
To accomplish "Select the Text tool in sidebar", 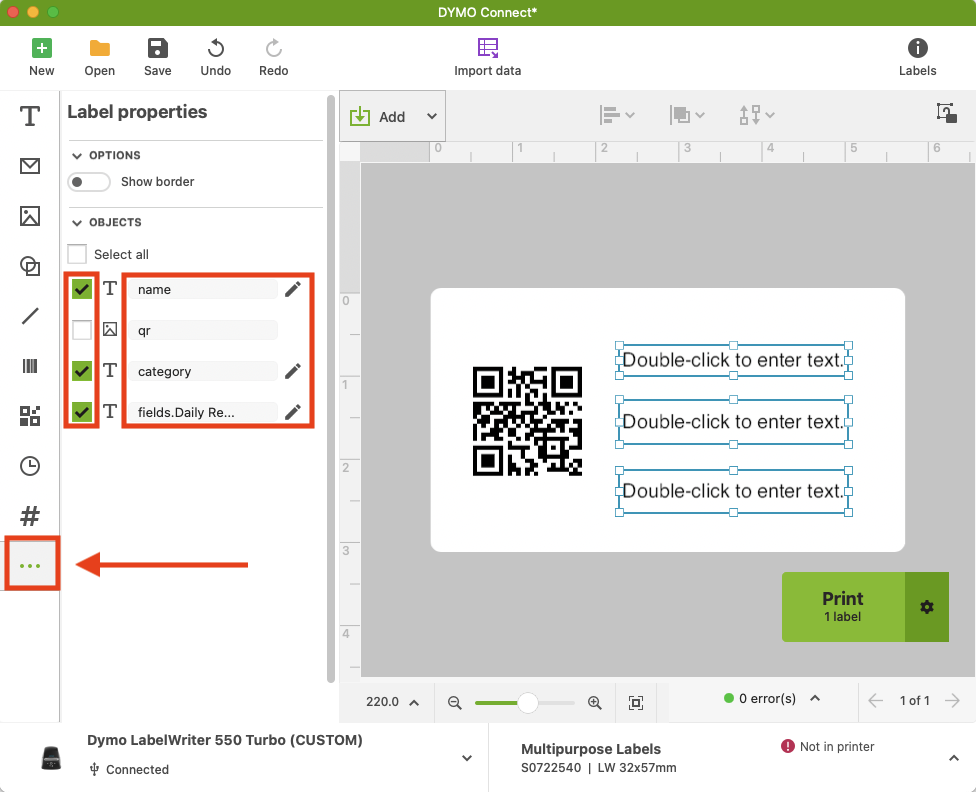I will [x=30, y=116].
